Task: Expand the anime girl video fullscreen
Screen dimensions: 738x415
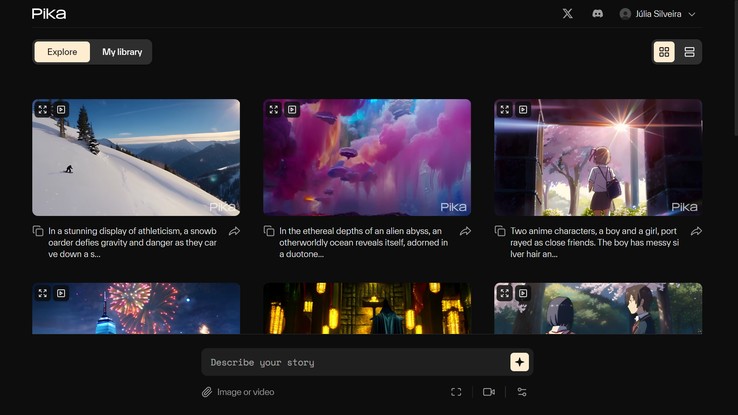Action: click(x=505, y=110)
